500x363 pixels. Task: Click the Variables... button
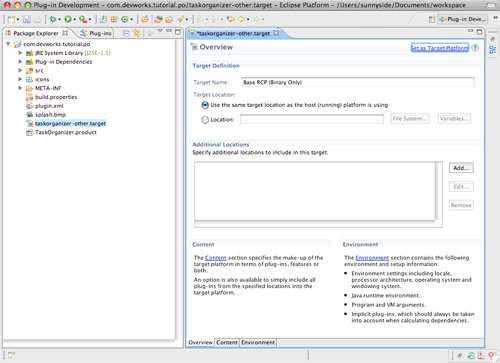coord(454,119)
